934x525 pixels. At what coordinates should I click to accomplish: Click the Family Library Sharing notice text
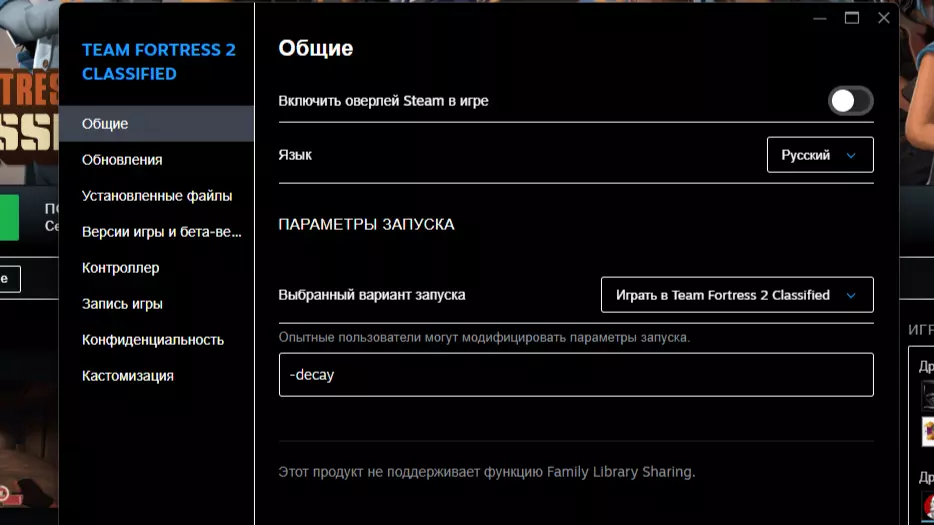point(487,472)
